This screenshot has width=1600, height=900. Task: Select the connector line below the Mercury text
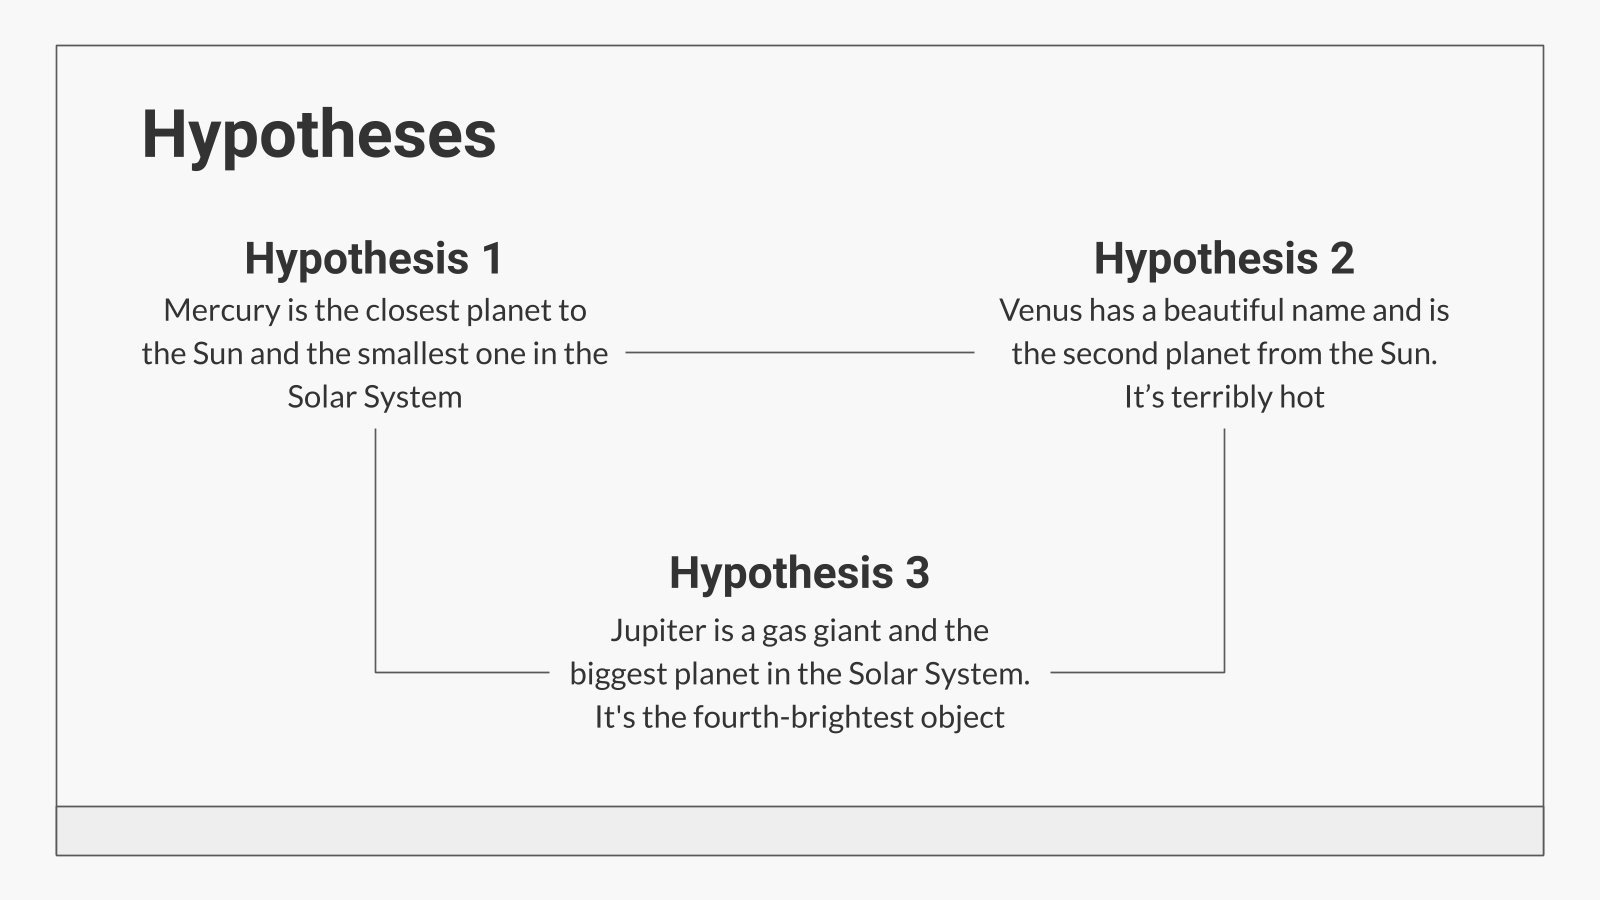[x=376, y=550]
